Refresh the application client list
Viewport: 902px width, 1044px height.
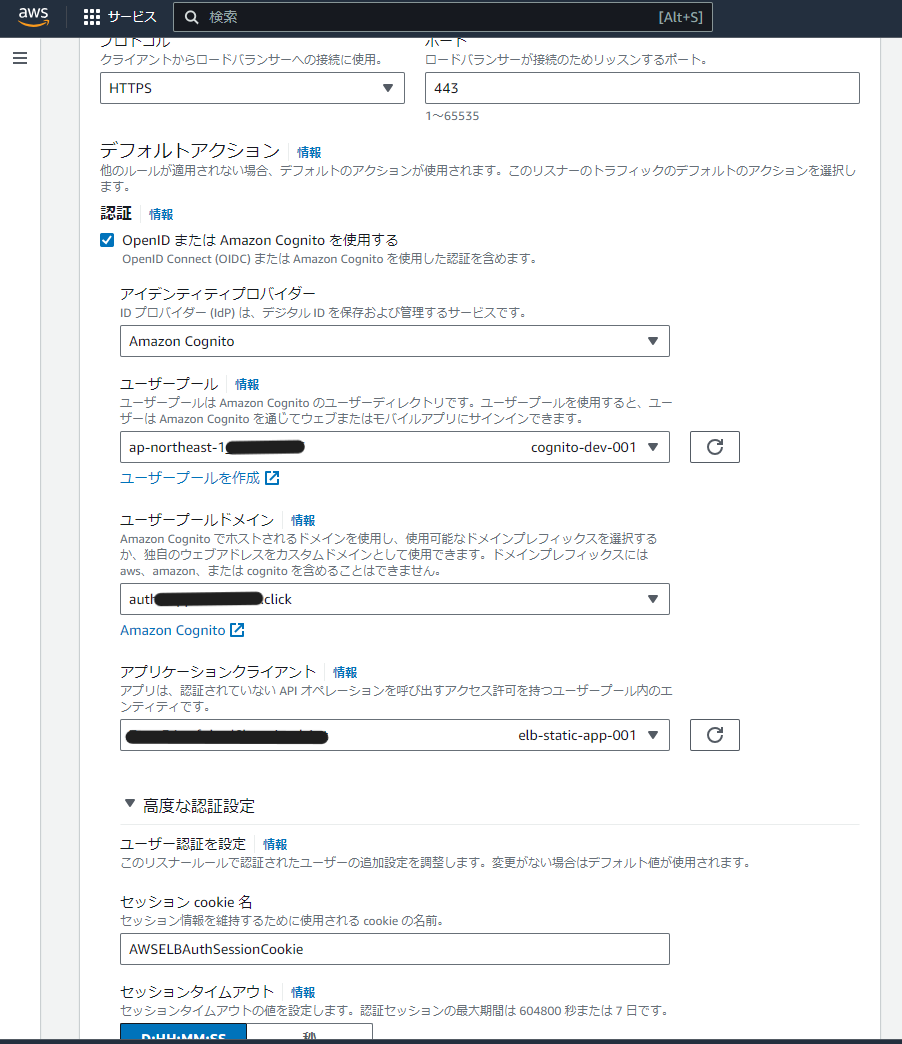coord(714,735)
